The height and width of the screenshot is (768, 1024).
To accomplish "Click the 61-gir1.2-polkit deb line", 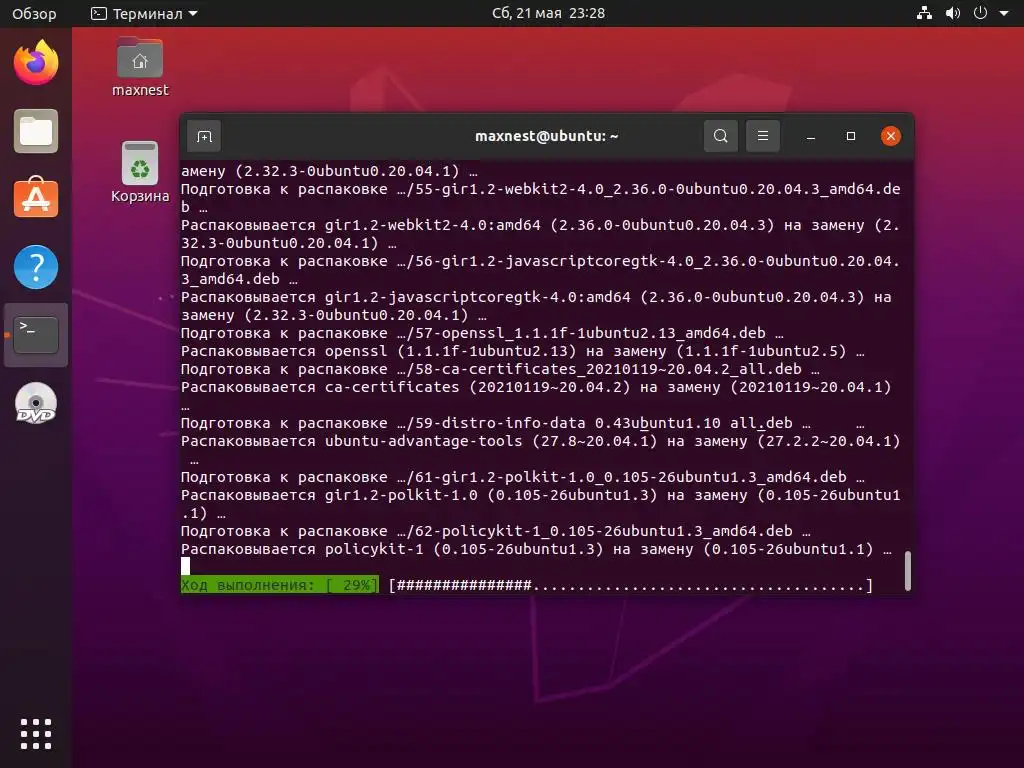I will (522, 477).
